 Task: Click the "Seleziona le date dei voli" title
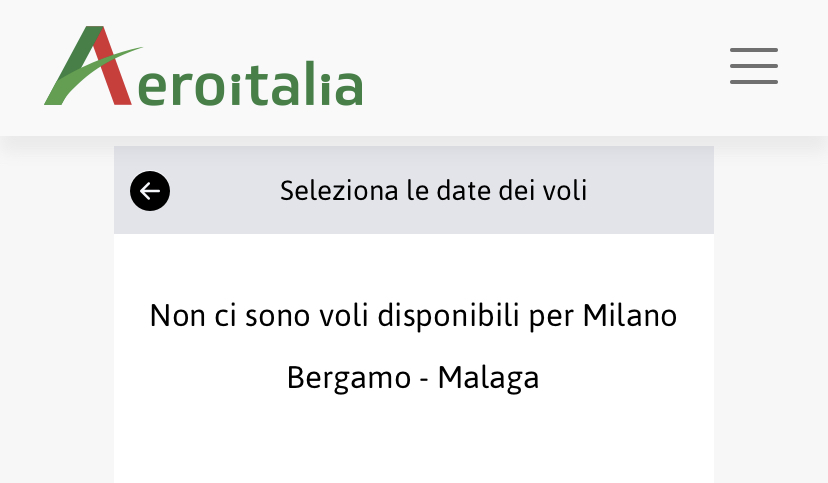(433, 190)
